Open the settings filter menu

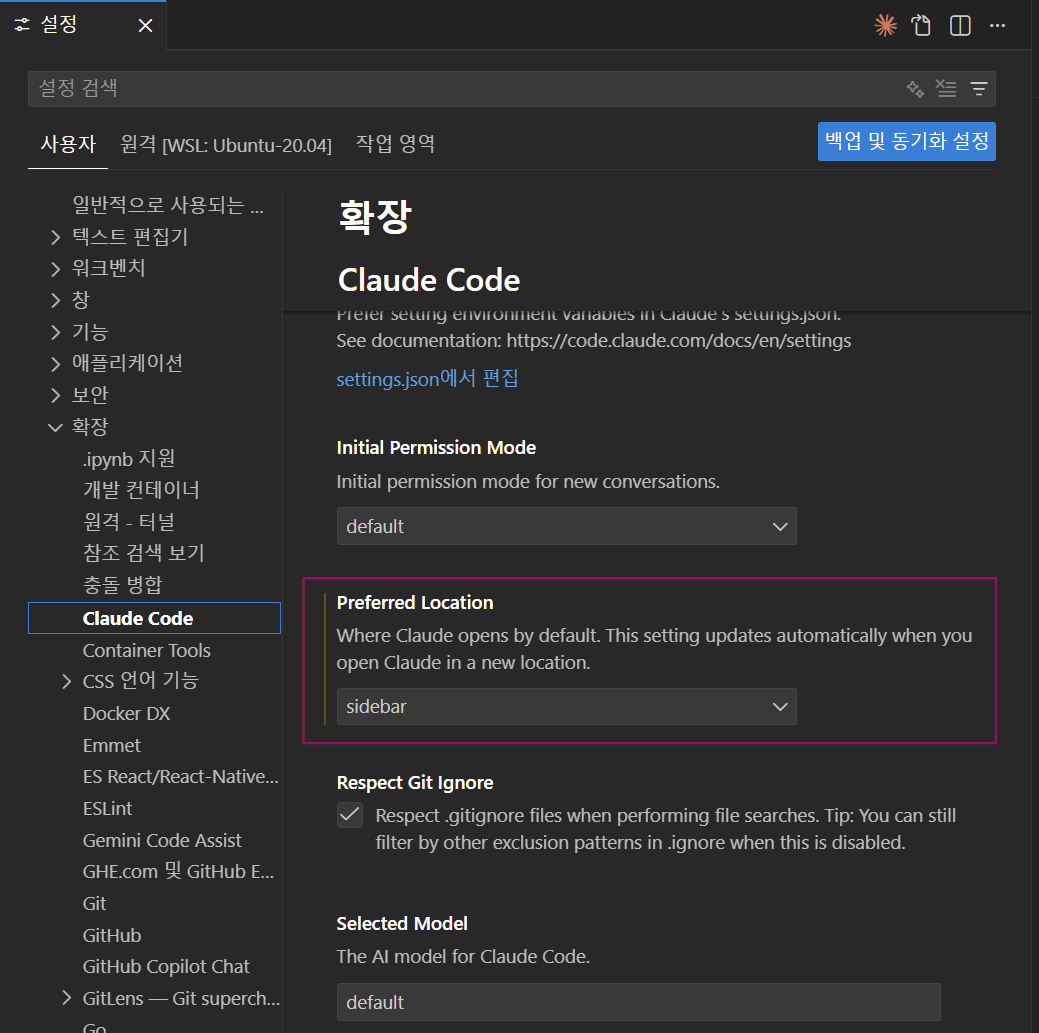point(979,89)
